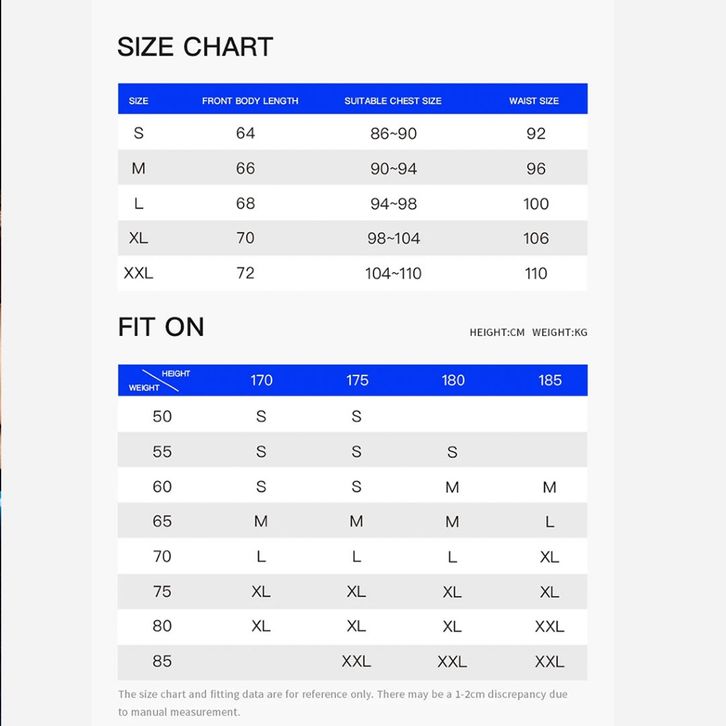The width and height of the screenshot is (726, 726).
Task: Select the SUITABLE CHEST SIZE column header
Action: tap(393, 101)
